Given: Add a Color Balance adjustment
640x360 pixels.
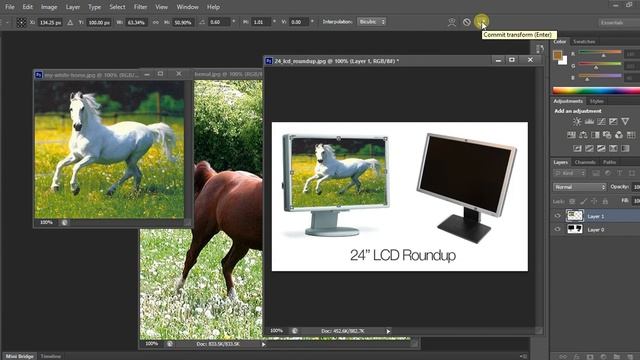Looking at the screenshot, I should coord(583,135).
